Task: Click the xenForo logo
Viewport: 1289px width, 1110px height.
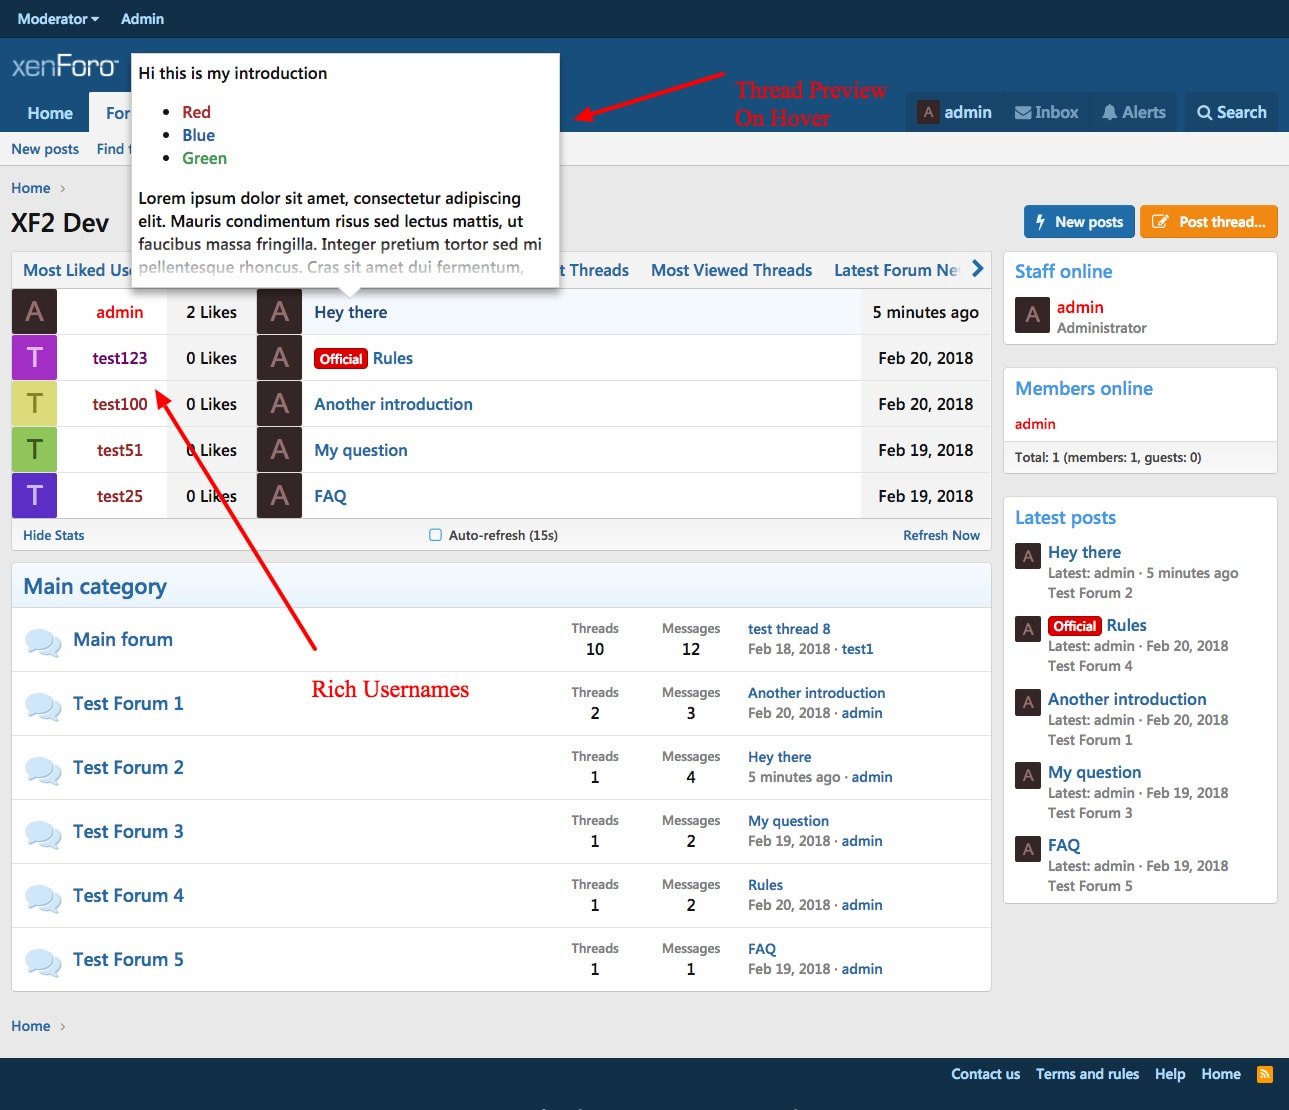Action: (x=65, y=66)
